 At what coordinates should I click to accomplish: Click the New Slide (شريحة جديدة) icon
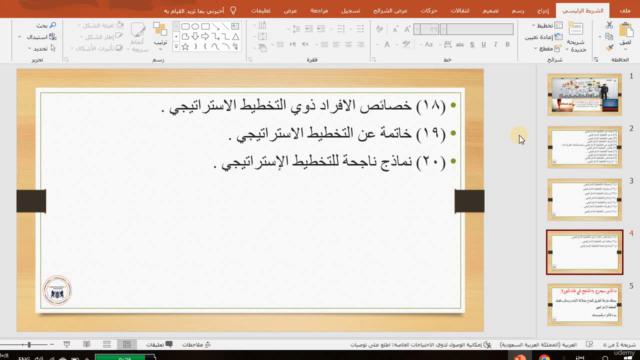click(x=576, y=29)
